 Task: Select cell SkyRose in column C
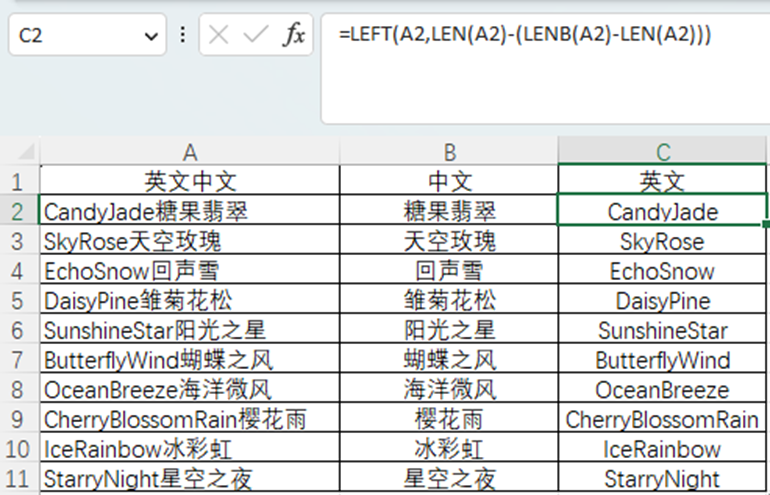[x=662, y=240]
